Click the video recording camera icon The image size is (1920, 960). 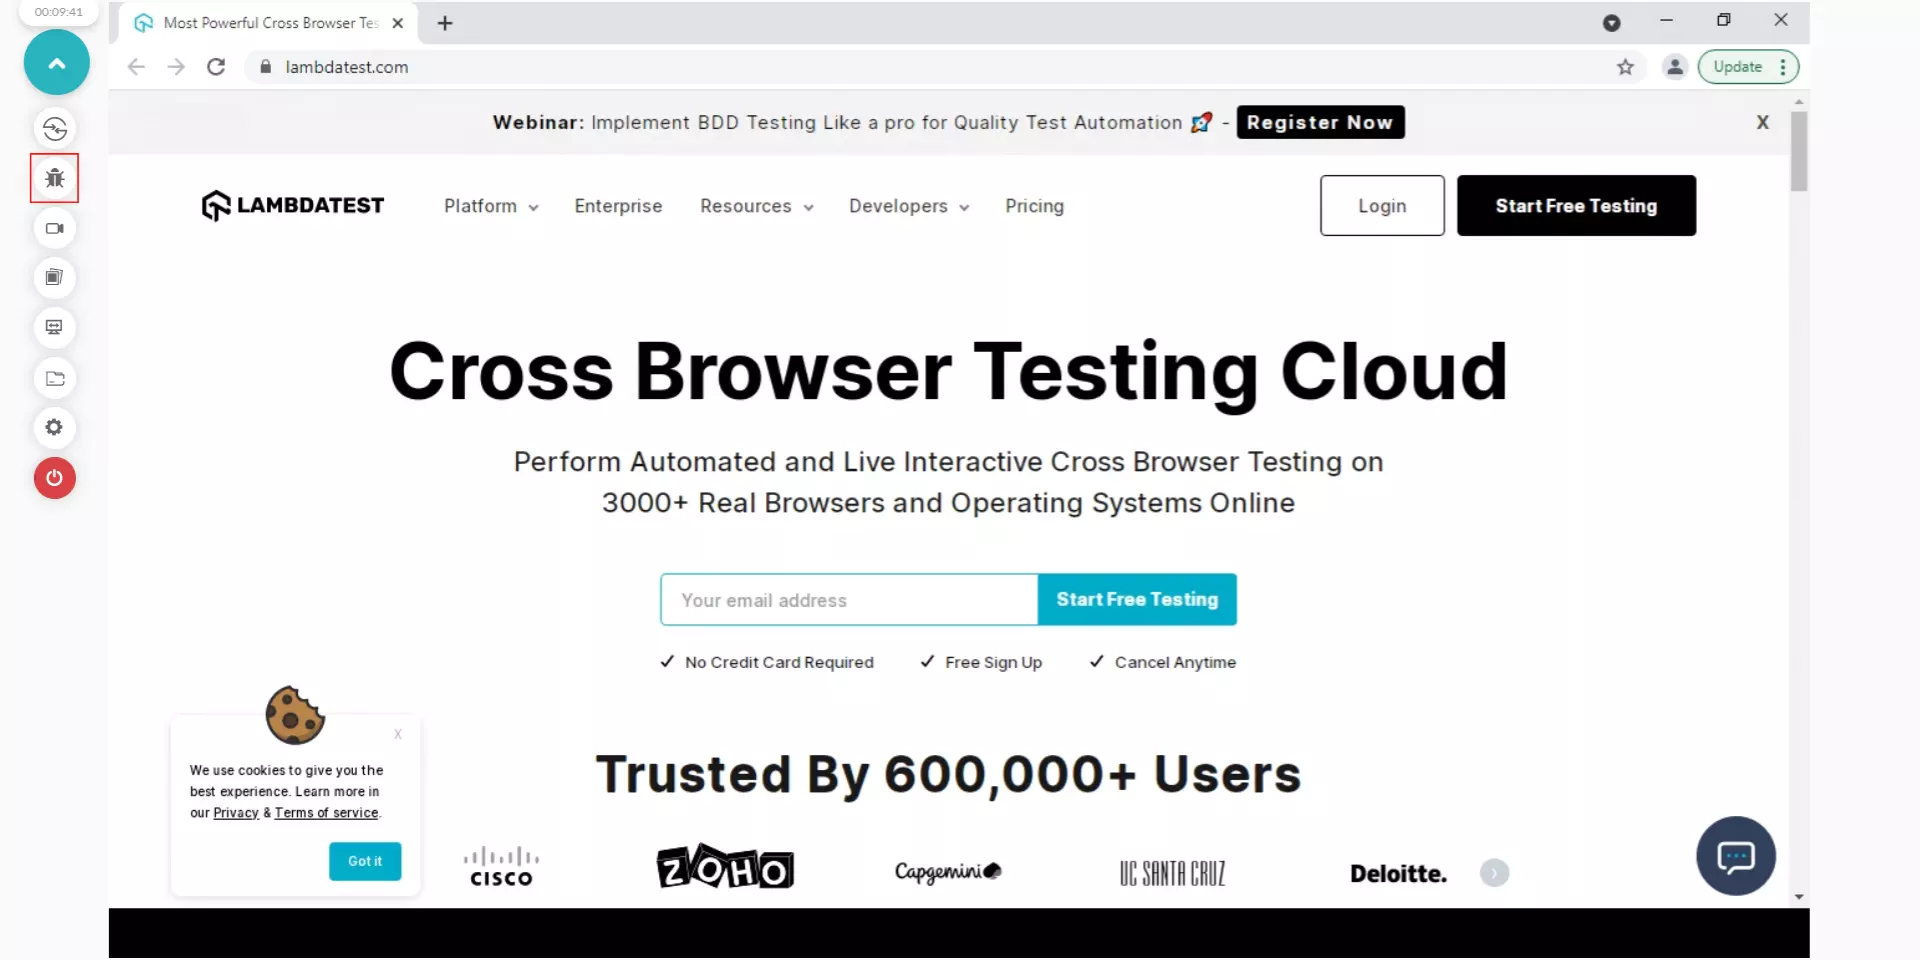click(x=54, y=228)
